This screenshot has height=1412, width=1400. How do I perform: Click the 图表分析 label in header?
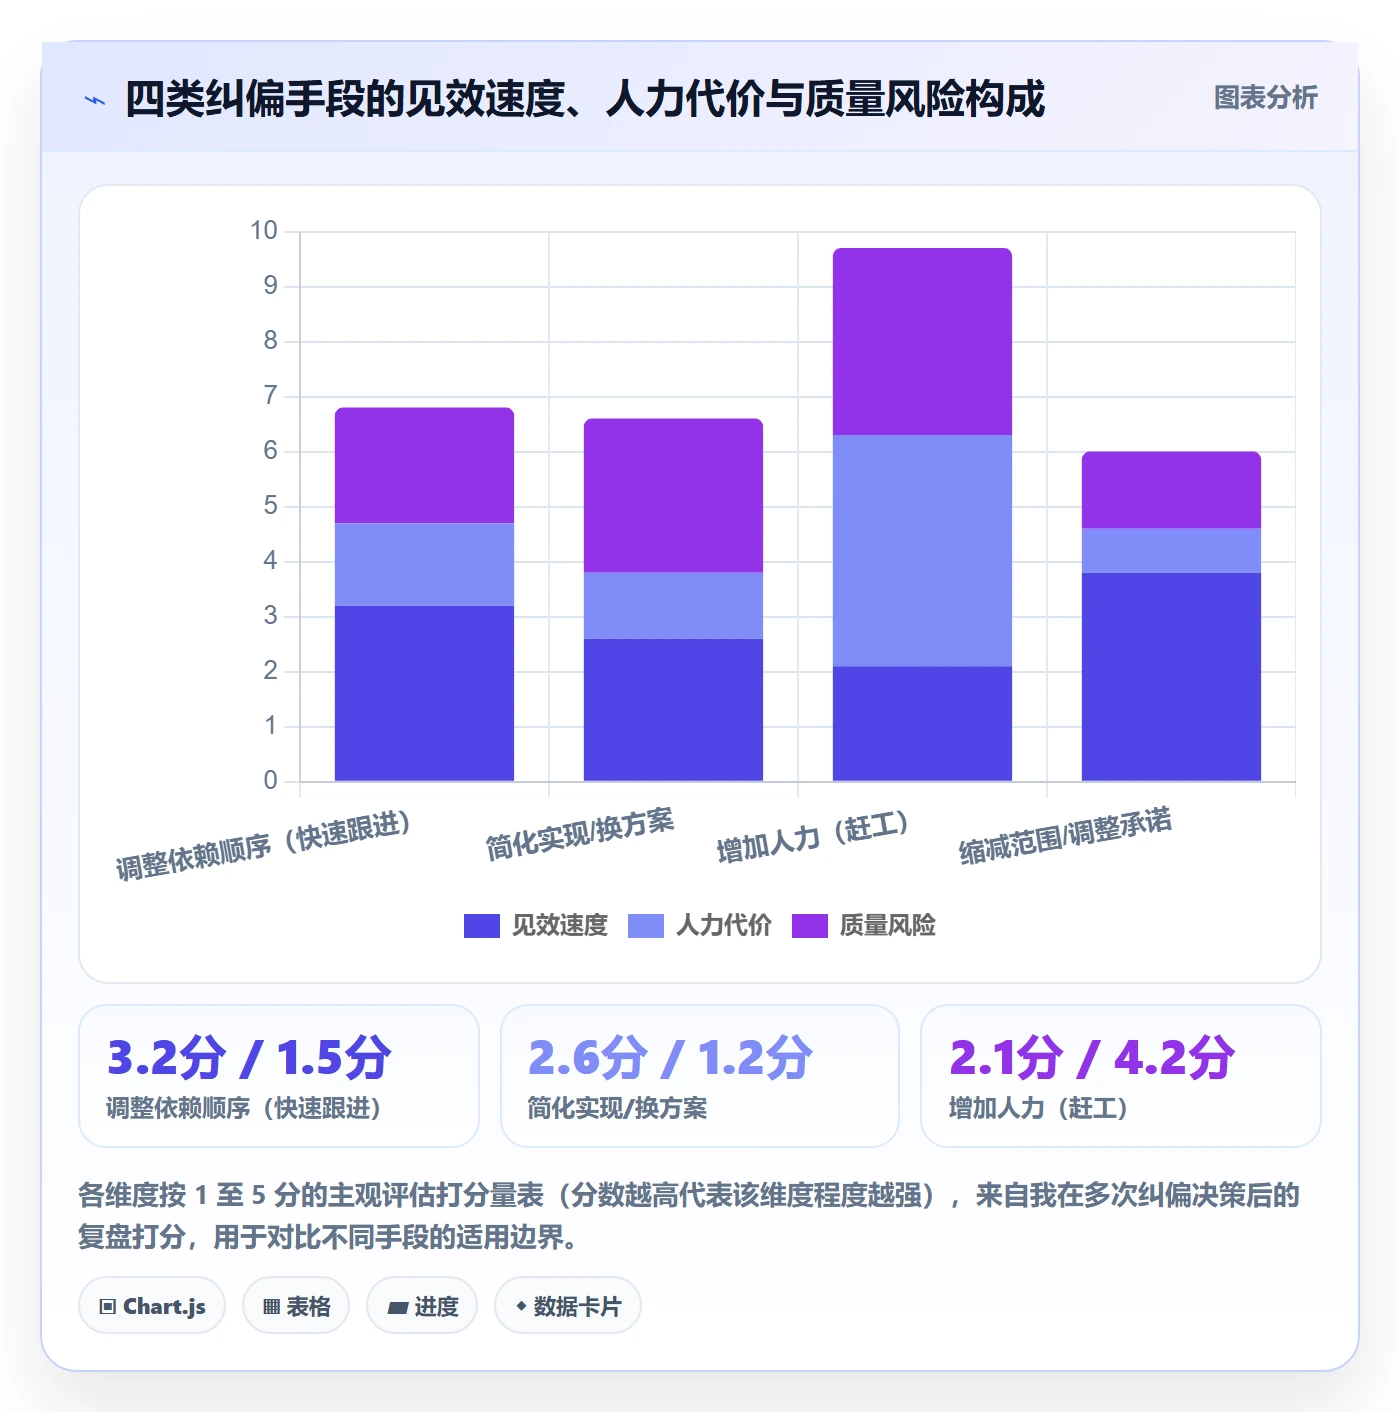tap(1265, 98)
